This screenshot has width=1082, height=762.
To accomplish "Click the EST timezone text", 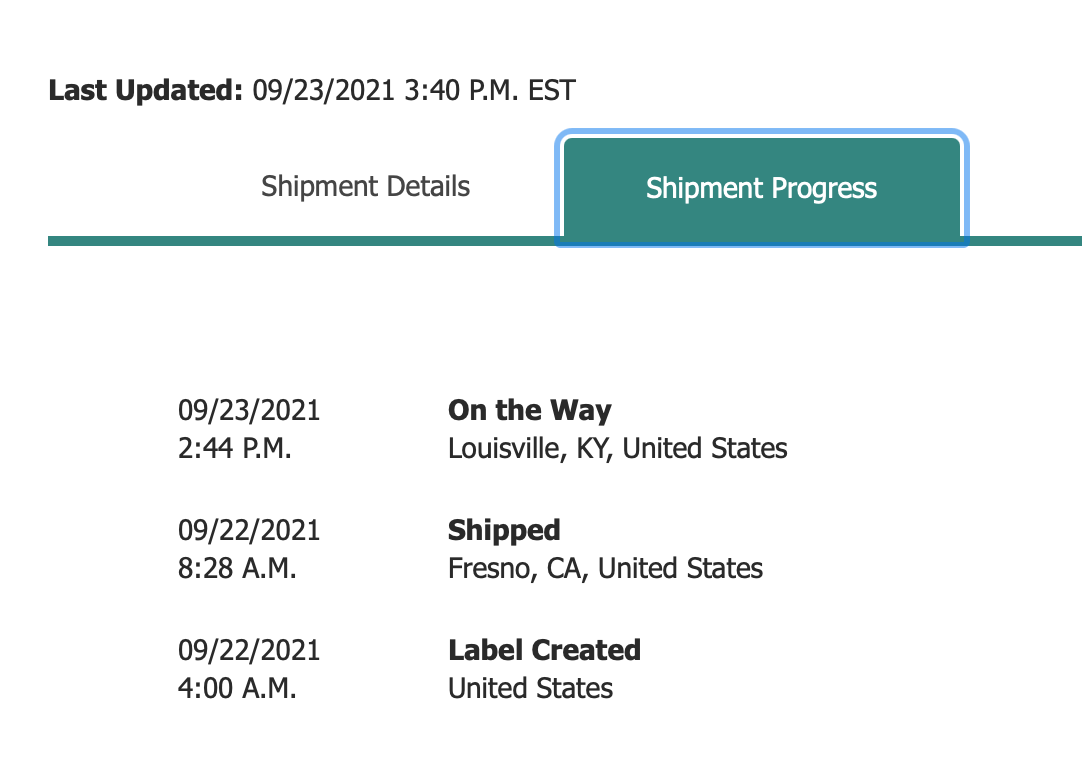I will 553,91.
